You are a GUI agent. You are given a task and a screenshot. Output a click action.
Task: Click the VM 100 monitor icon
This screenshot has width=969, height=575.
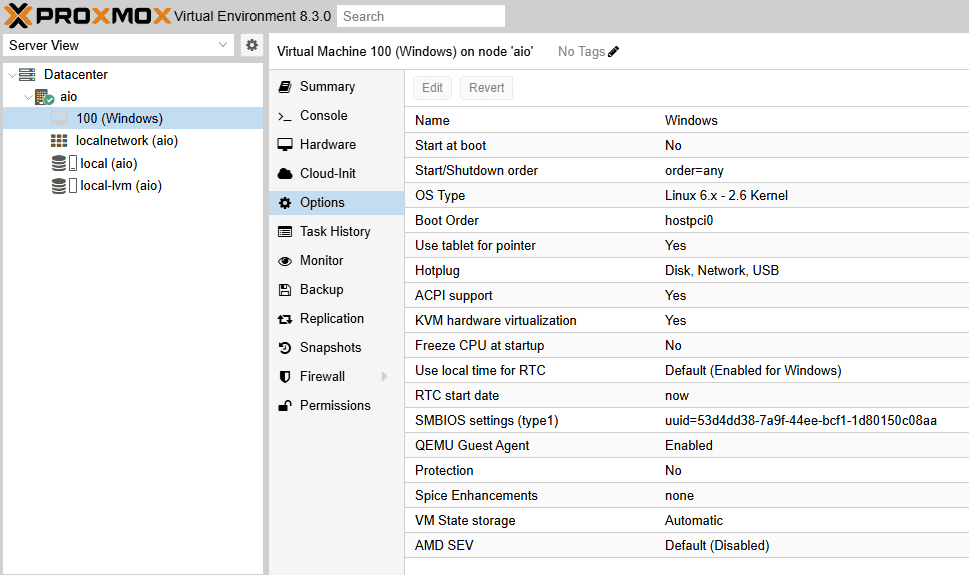59,118
